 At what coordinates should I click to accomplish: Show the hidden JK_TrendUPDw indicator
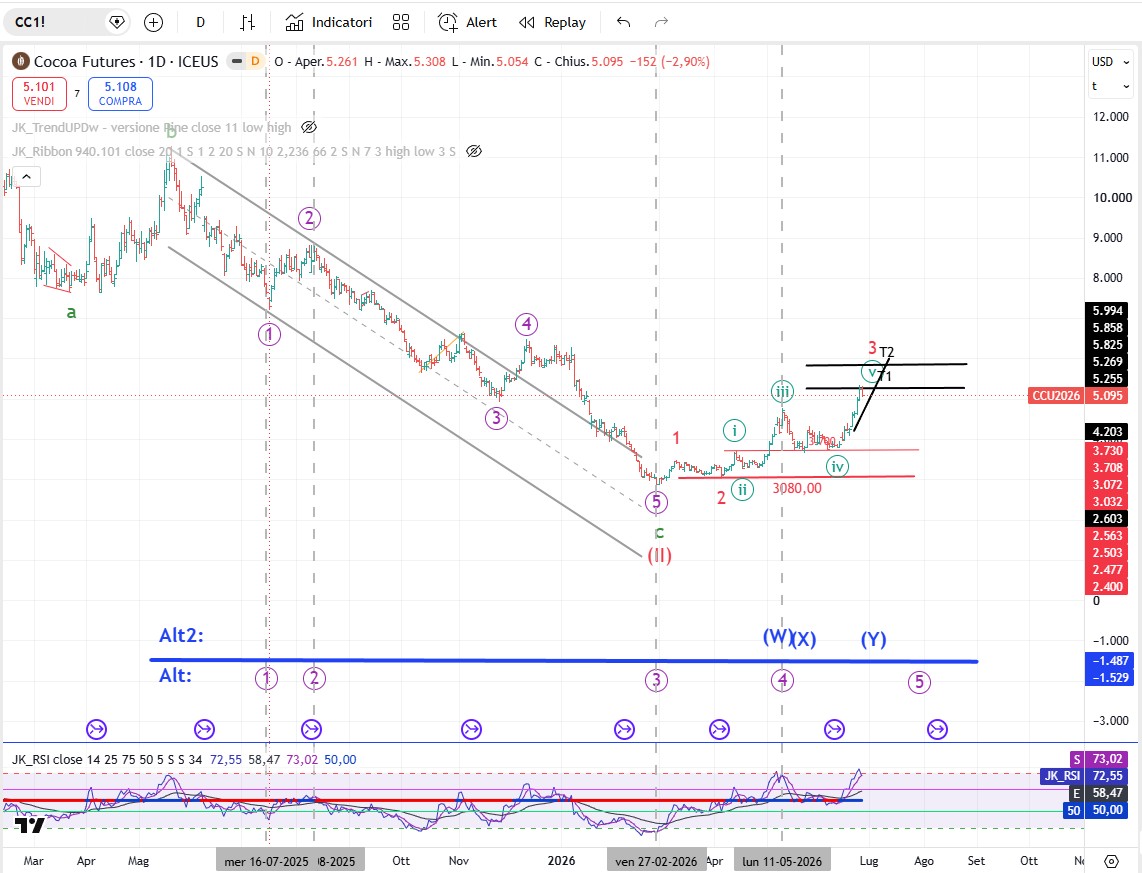point(309,127)
